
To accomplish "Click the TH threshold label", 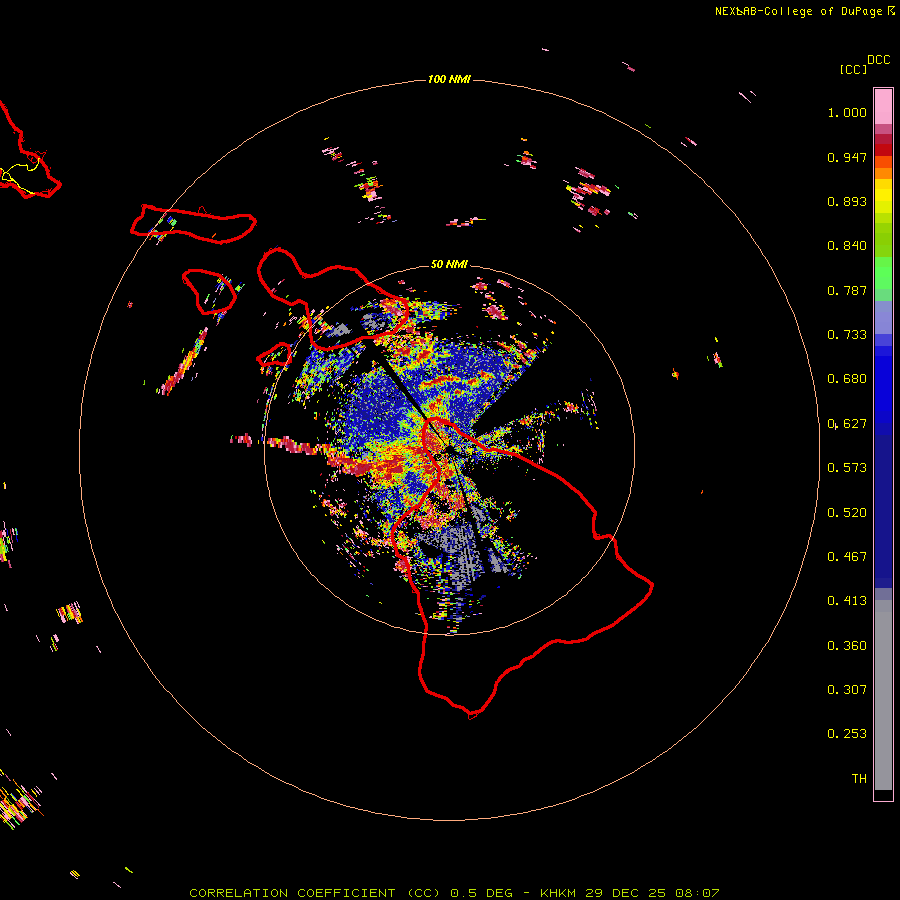I will tap(859, 779).
